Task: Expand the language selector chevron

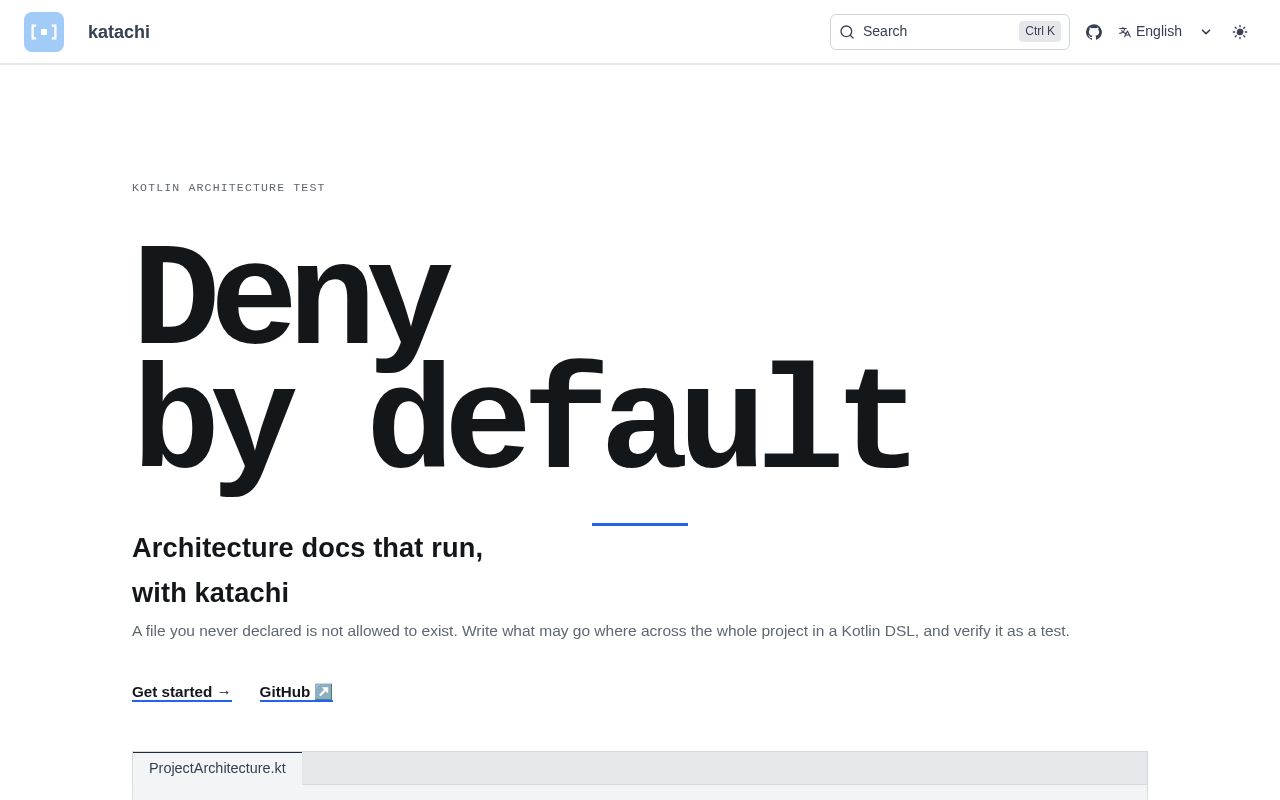Action: (x=1206, y=32)
